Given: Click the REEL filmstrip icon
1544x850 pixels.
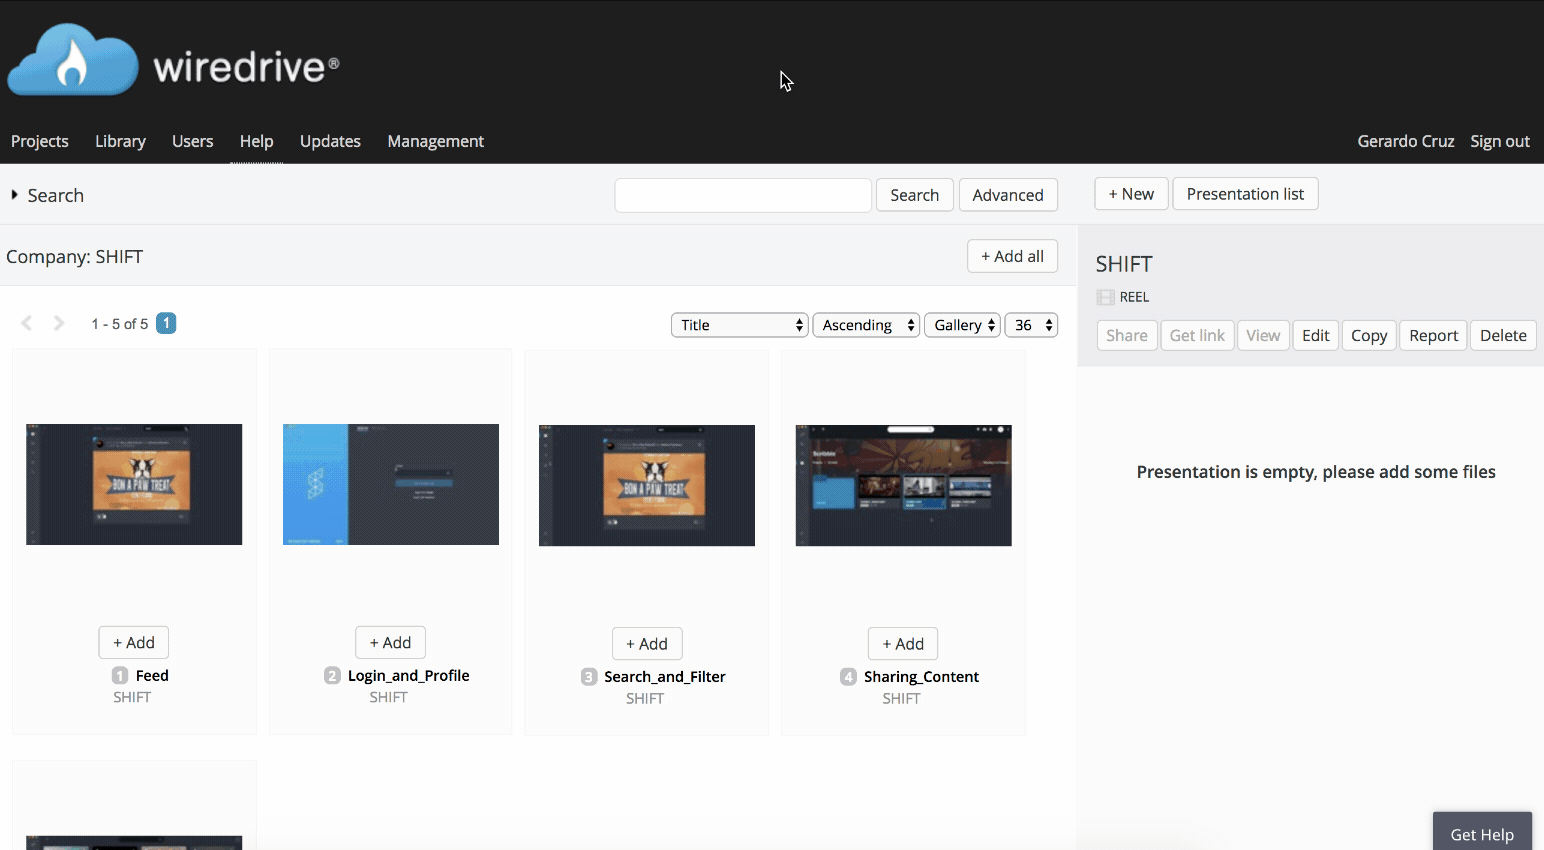Looking at the screenshot, I should coord(1104,296).
